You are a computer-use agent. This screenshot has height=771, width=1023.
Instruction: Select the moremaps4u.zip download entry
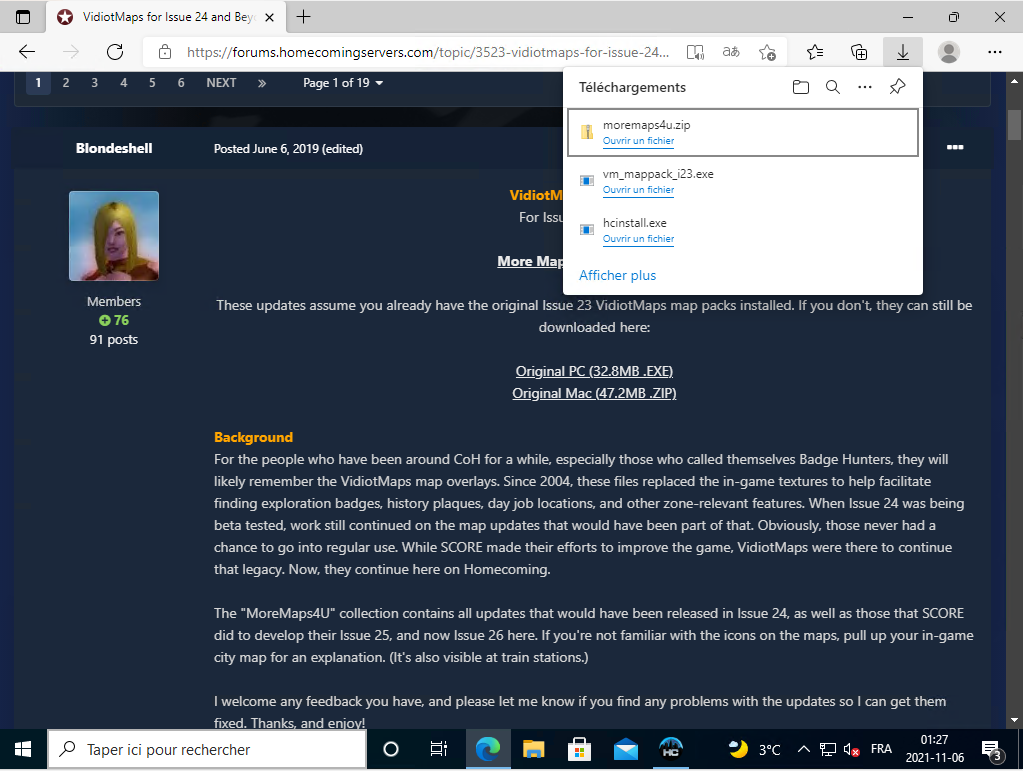coord(743,132)
